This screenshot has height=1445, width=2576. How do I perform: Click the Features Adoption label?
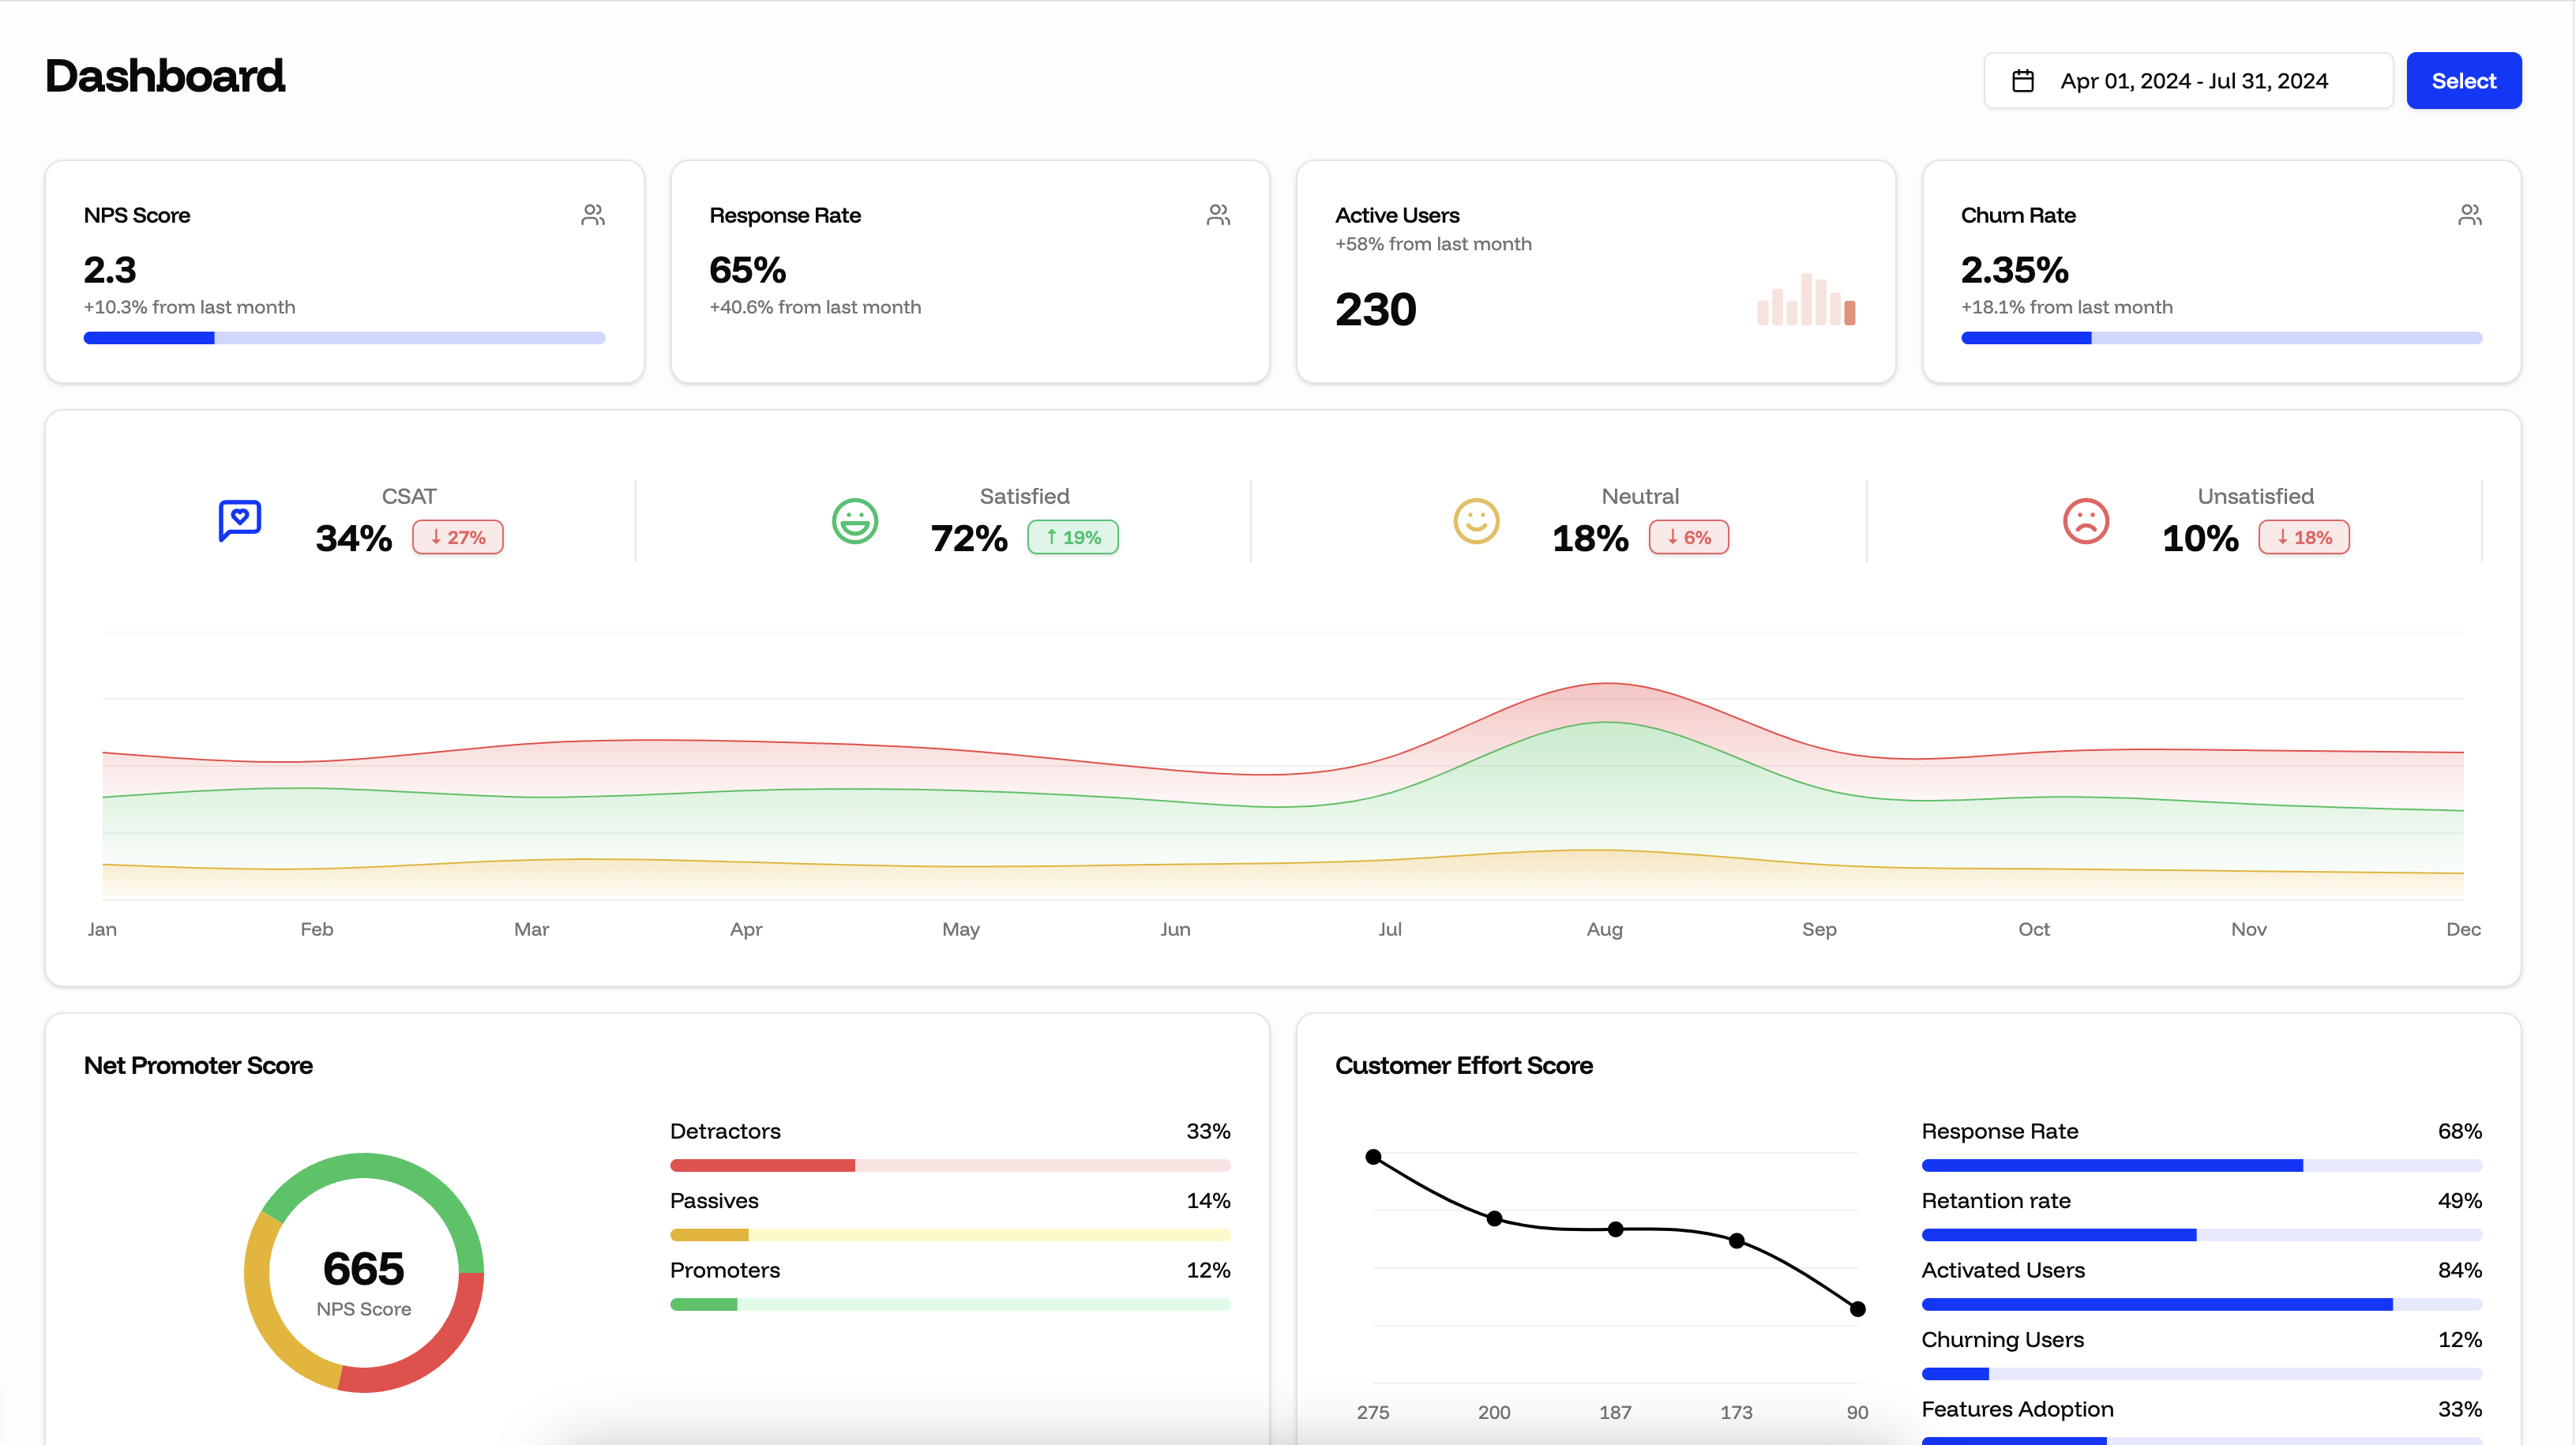pos(2017,1409)
